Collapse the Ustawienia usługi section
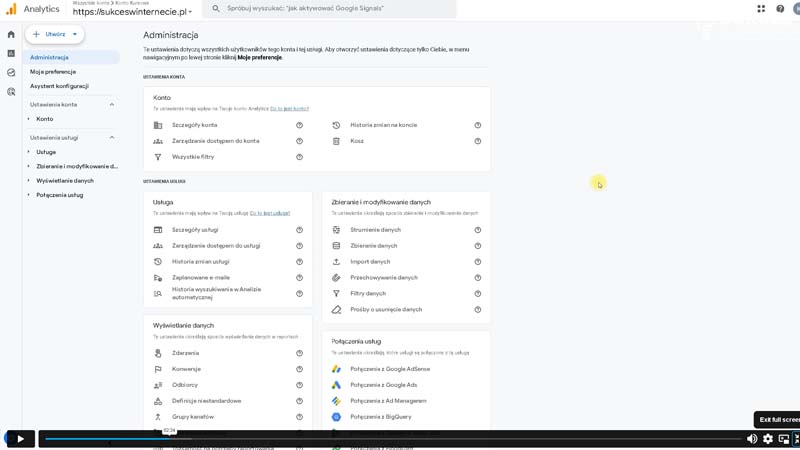 tap(111, 138)
